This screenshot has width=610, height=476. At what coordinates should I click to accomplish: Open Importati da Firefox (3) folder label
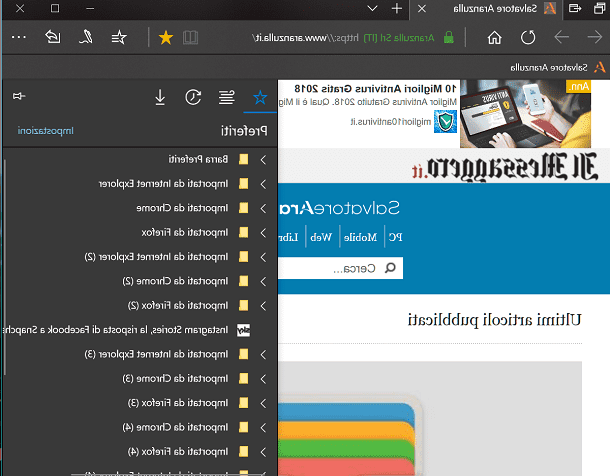click(178, 403)
